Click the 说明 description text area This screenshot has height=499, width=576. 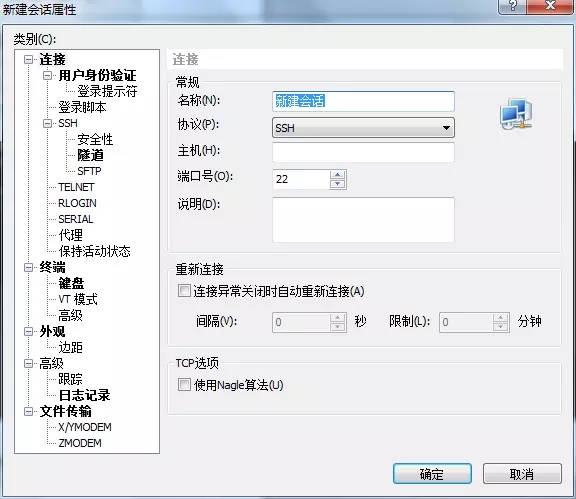click(x=363, y=220)
